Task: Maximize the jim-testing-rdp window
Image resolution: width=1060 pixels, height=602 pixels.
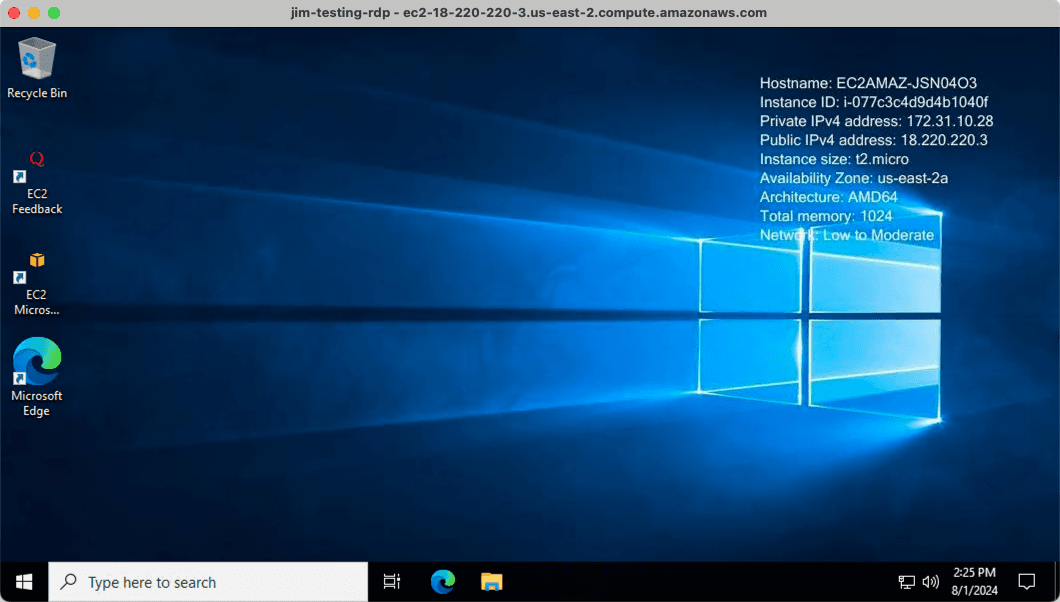Action: pos(54,13)
